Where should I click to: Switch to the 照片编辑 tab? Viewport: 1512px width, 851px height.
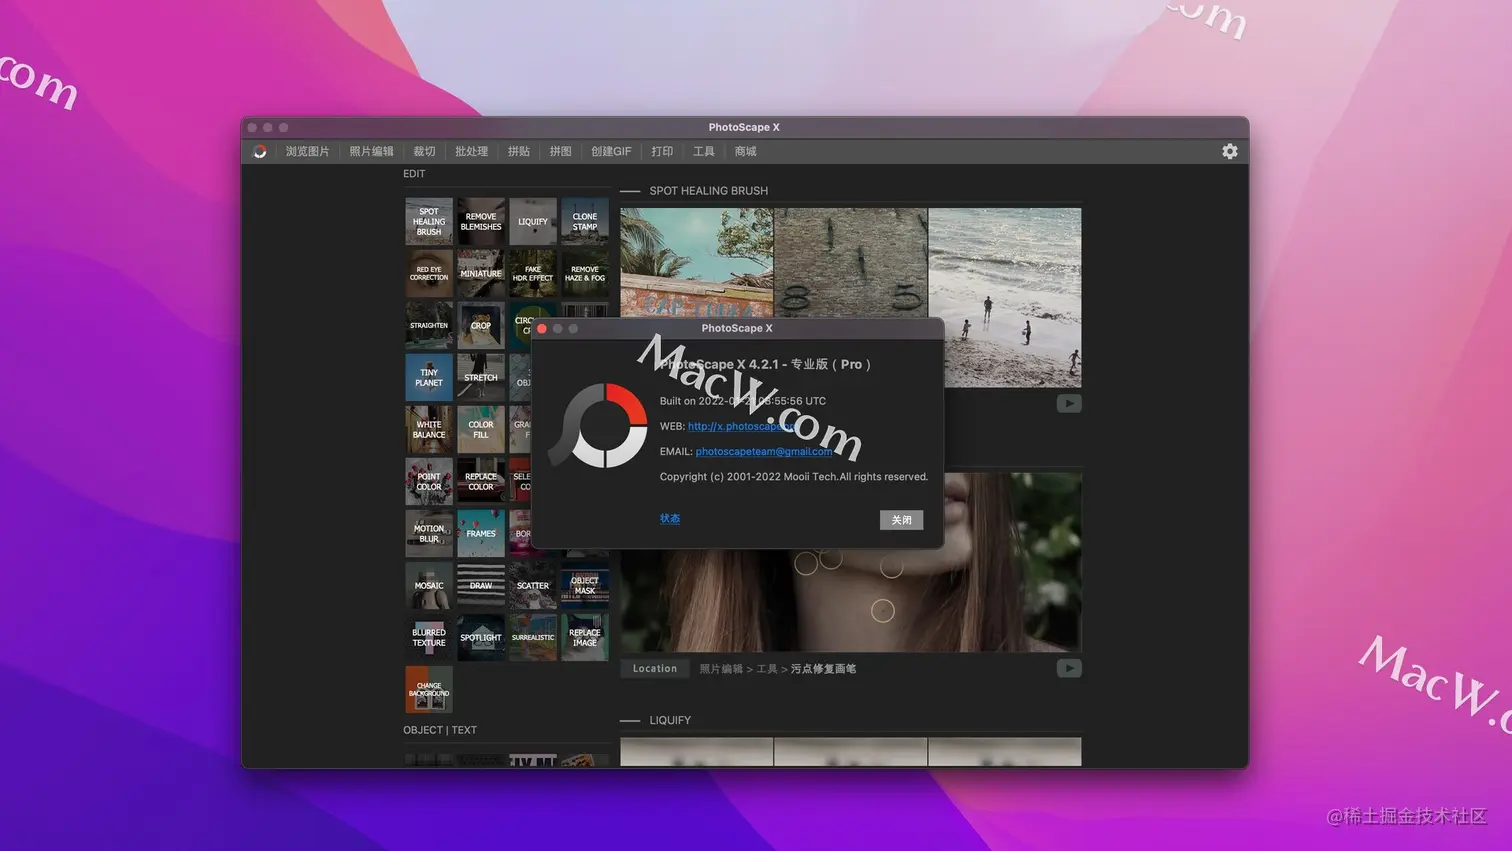pyautogui.click(x=371, y=151)
